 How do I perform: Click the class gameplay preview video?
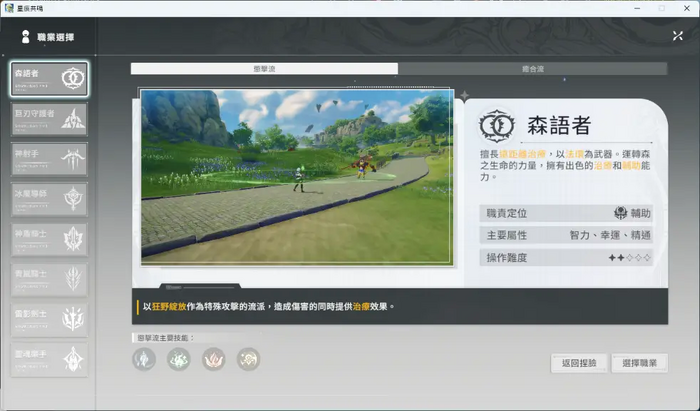point(298,177)
